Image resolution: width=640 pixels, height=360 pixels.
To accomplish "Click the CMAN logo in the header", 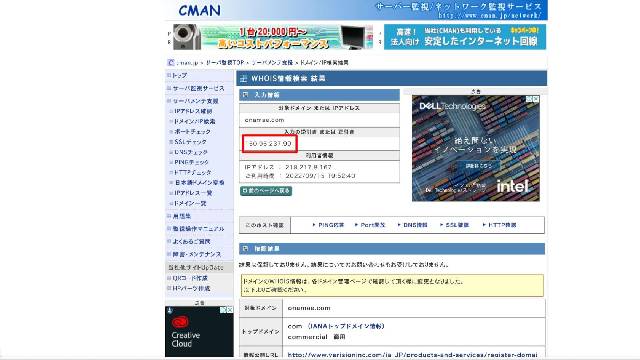I will [199, 11].
